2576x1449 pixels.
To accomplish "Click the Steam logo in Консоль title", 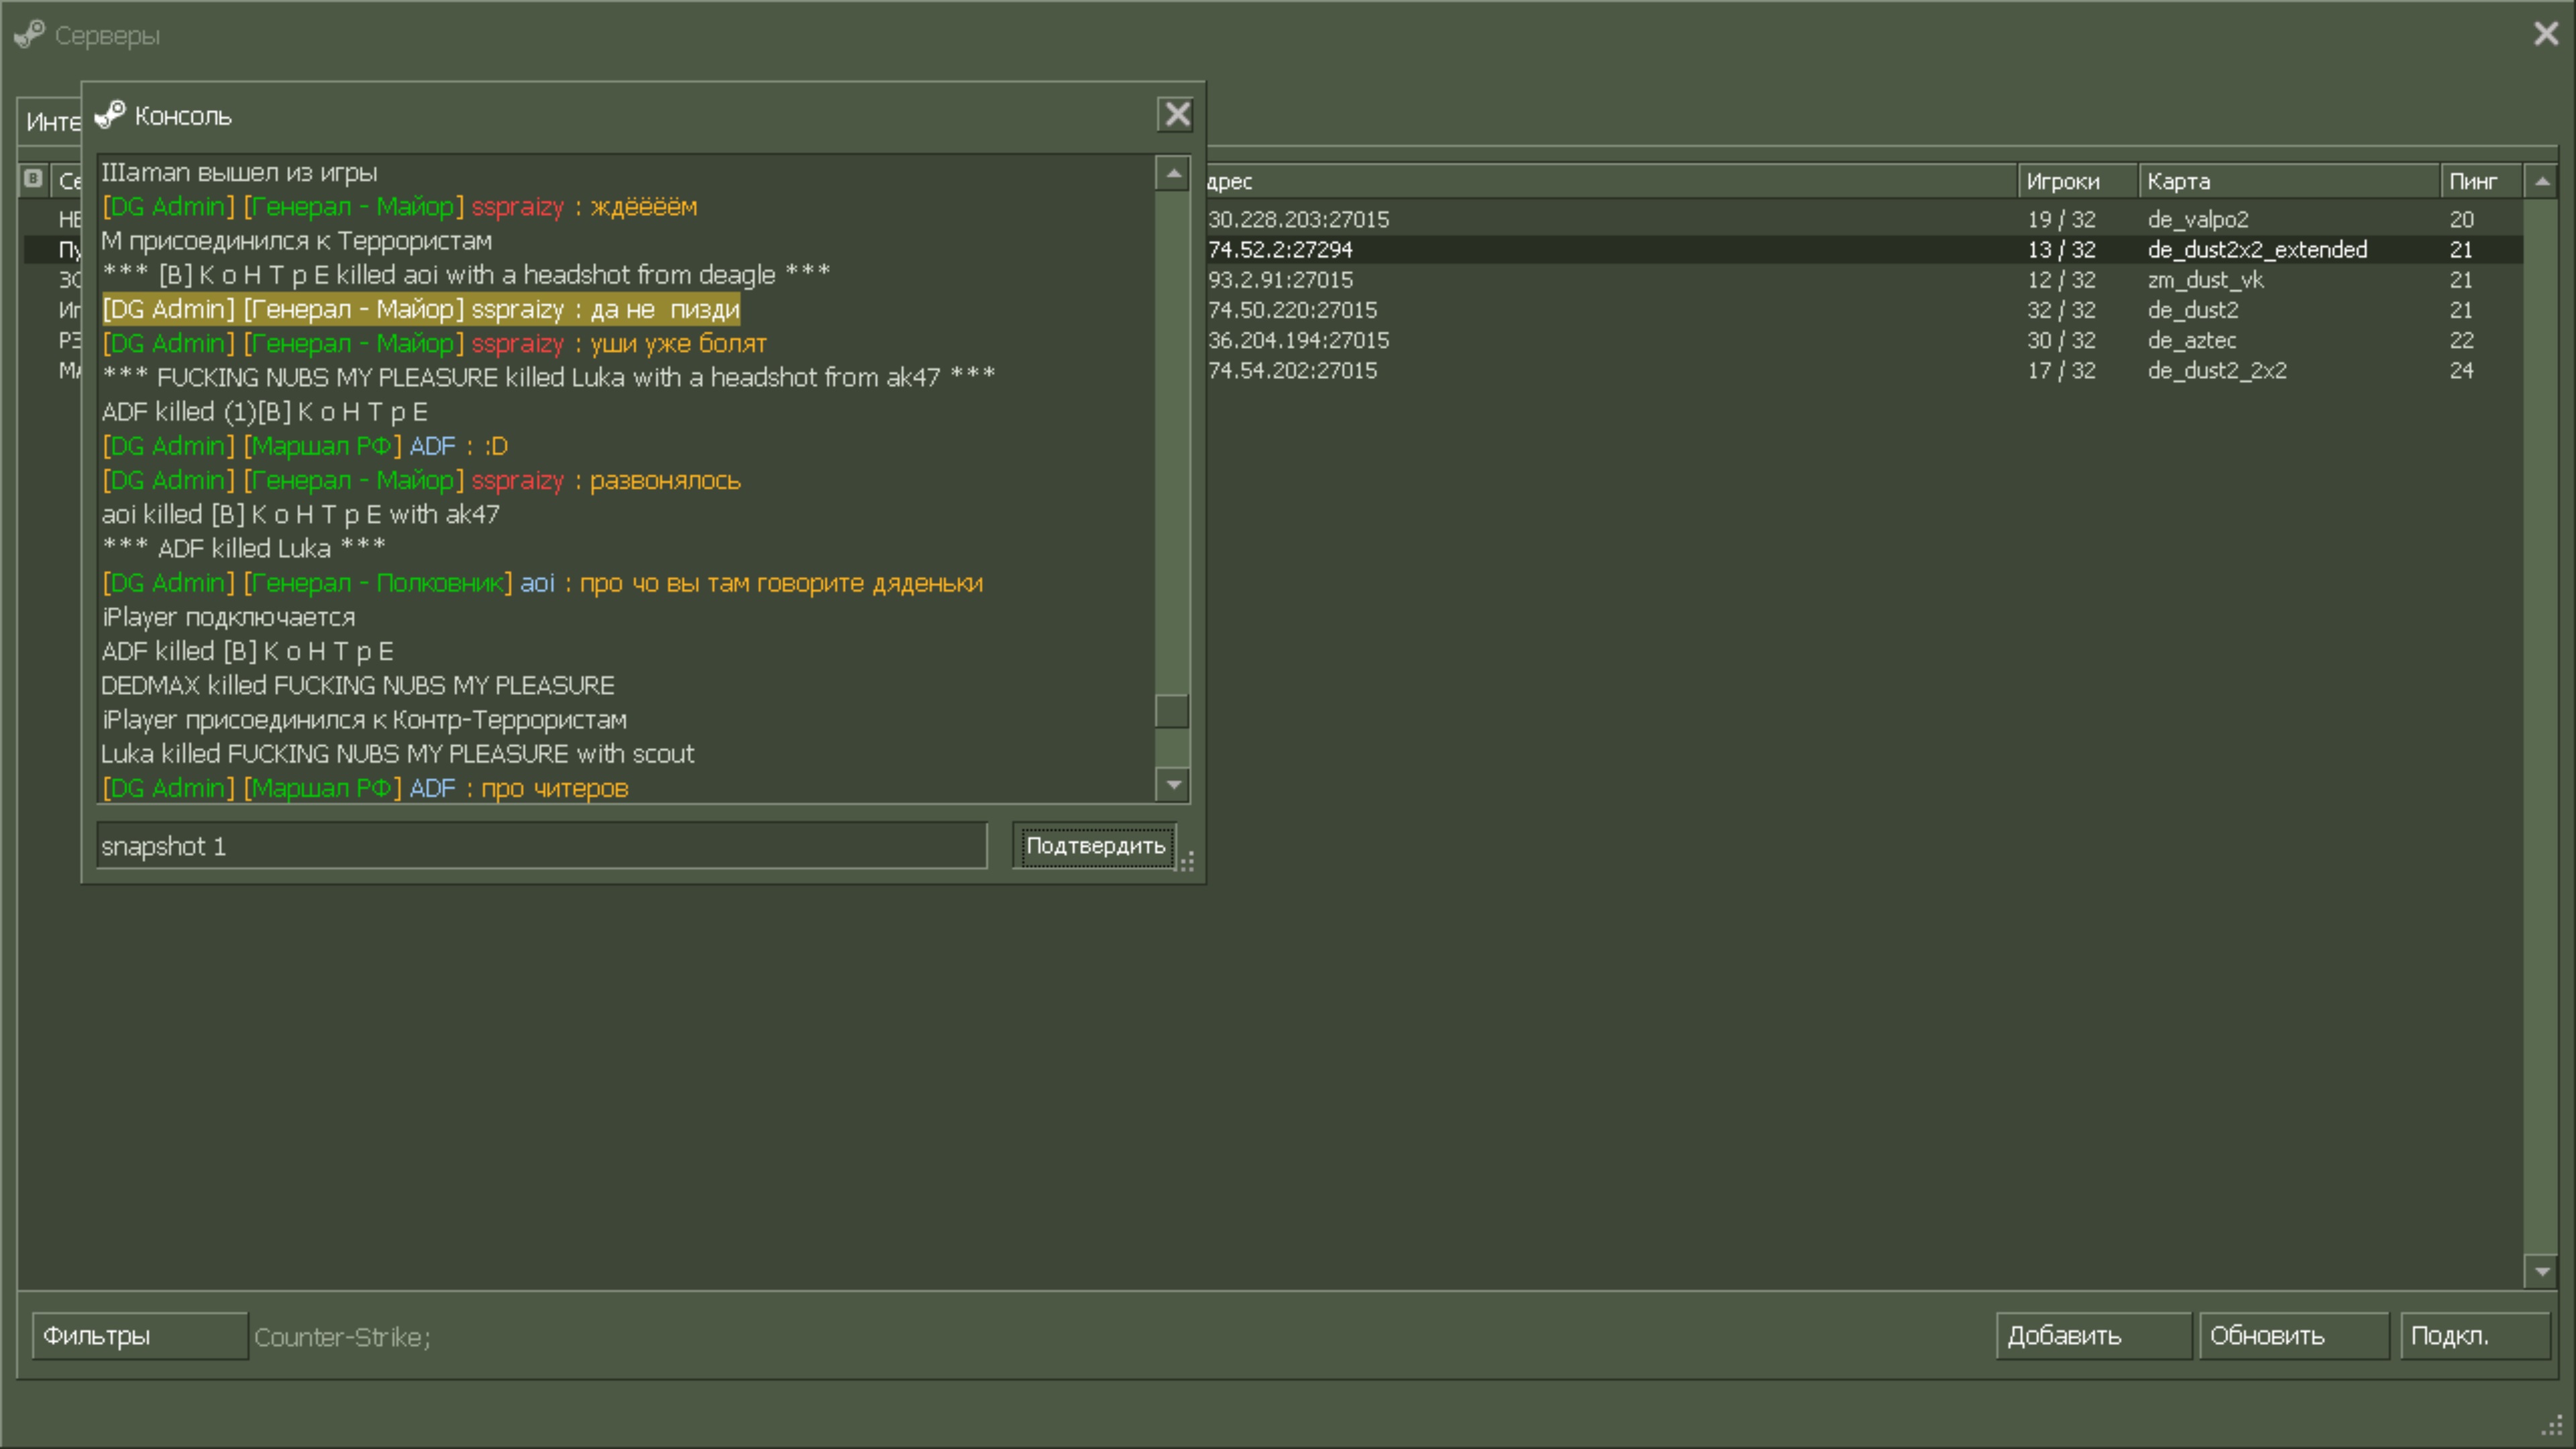I will [110, 115].
